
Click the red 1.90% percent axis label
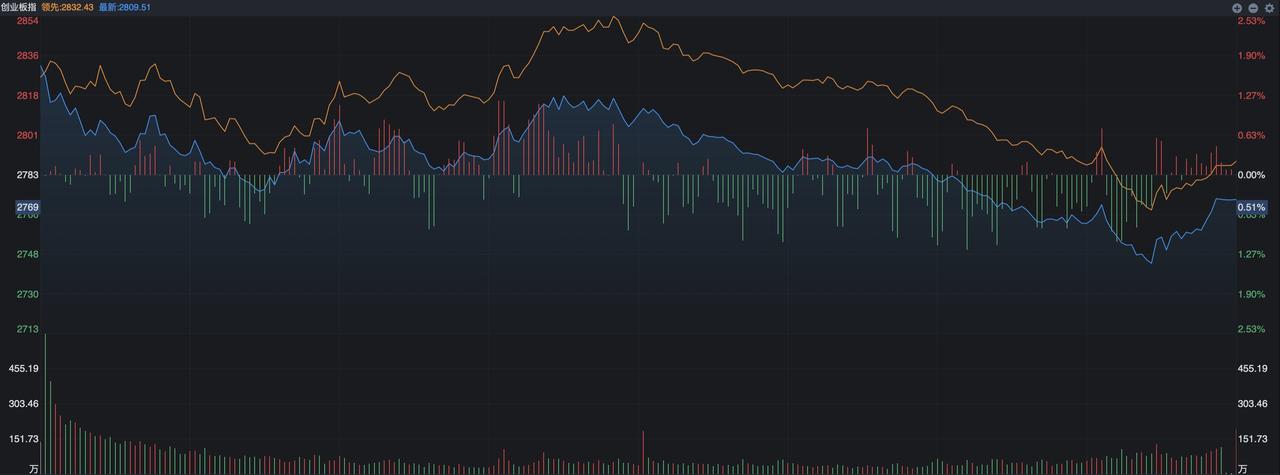1252,56
